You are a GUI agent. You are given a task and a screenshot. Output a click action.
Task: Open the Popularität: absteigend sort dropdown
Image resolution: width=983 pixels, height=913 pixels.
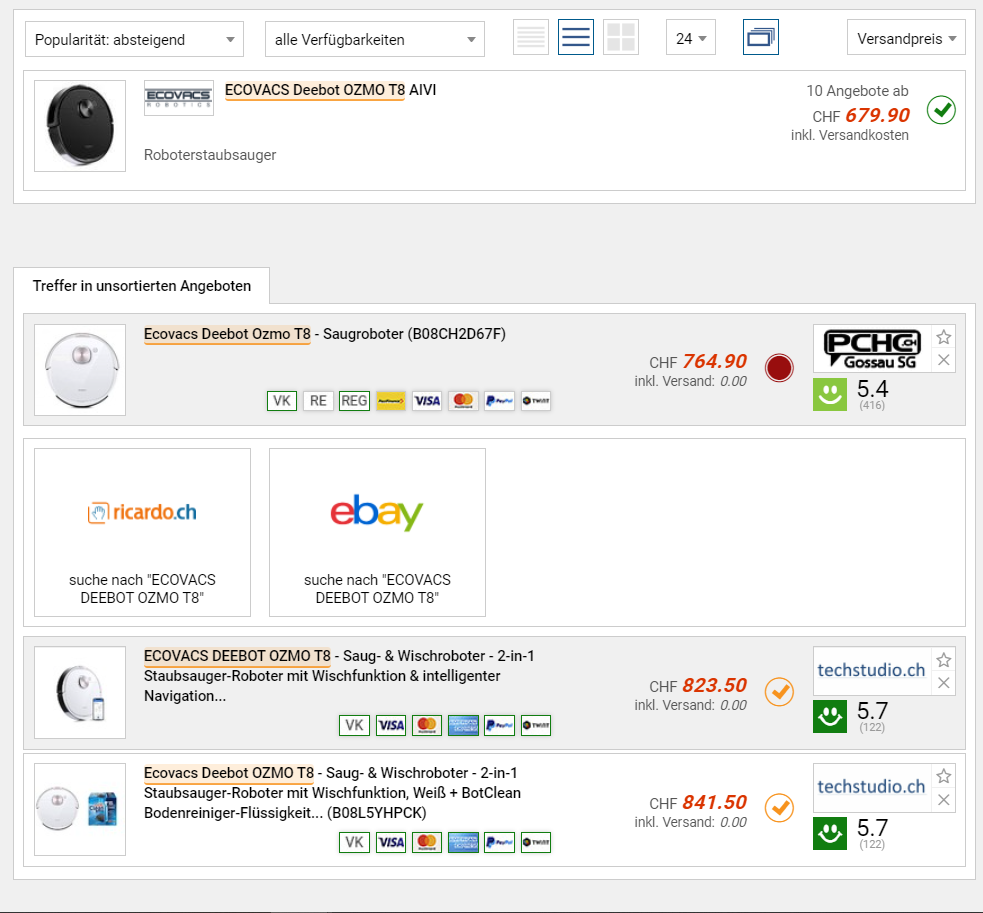coord(134,40)
